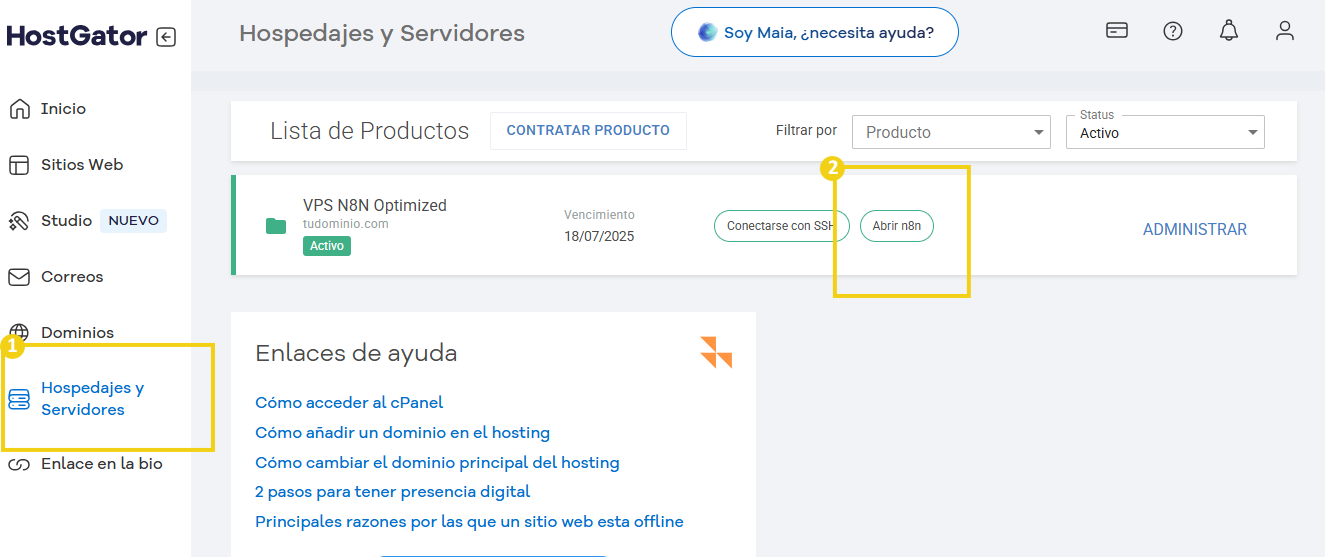Open Correos in the sidebar

coord(72,277)
